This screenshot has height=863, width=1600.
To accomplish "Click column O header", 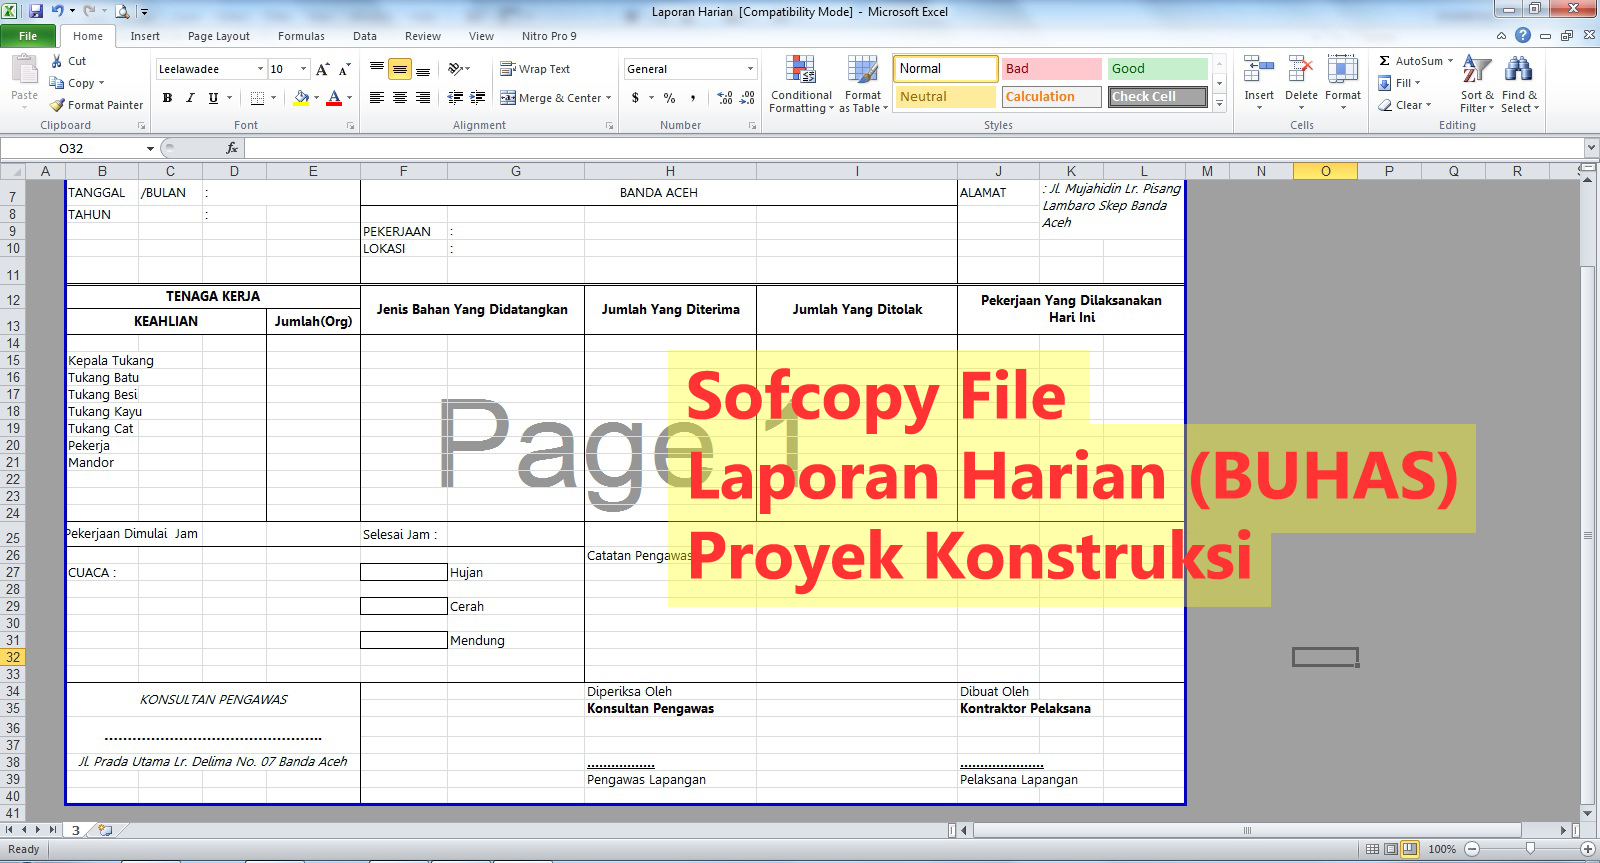I will coord(1325,171).
